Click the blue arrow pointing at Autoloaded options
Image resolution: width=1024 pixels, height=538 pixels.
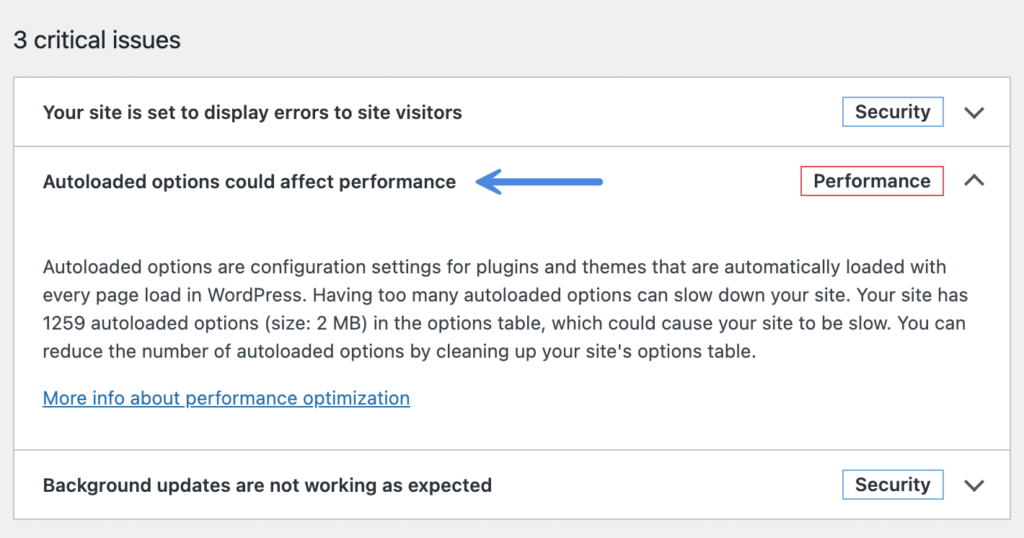pyautogui.click(x=539, y=182)
